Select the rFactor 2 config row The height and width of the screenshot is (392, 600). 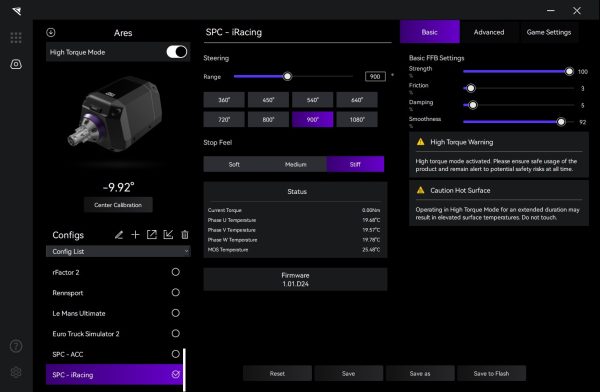[x=114, y=272]
